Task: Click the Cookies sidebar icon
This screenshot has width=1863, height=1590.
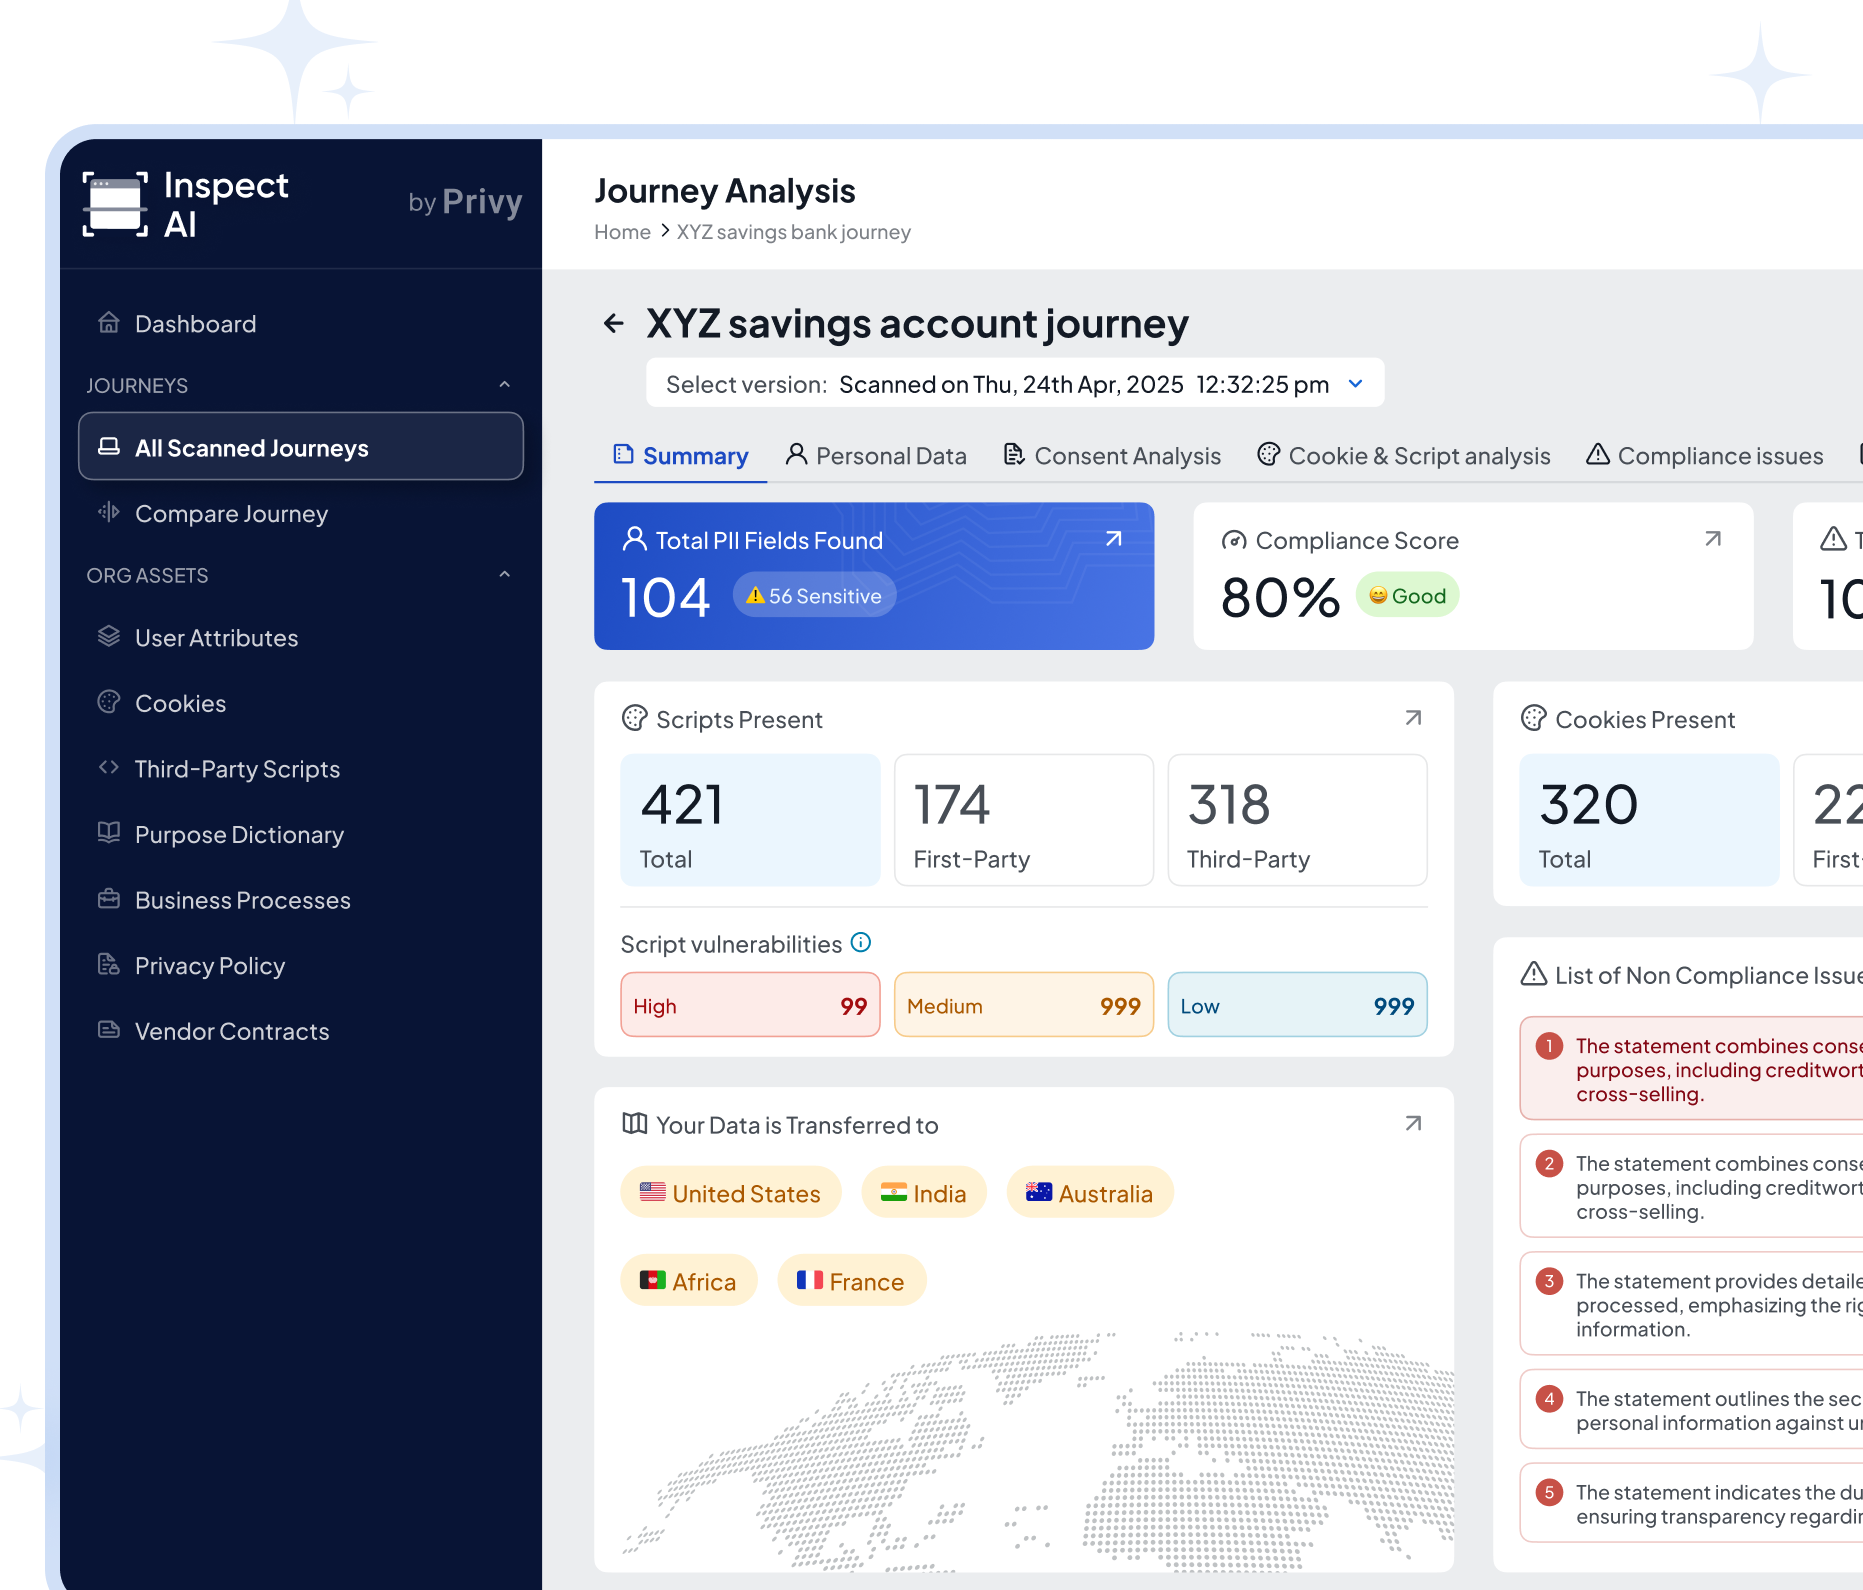Action: pos(109,702)
